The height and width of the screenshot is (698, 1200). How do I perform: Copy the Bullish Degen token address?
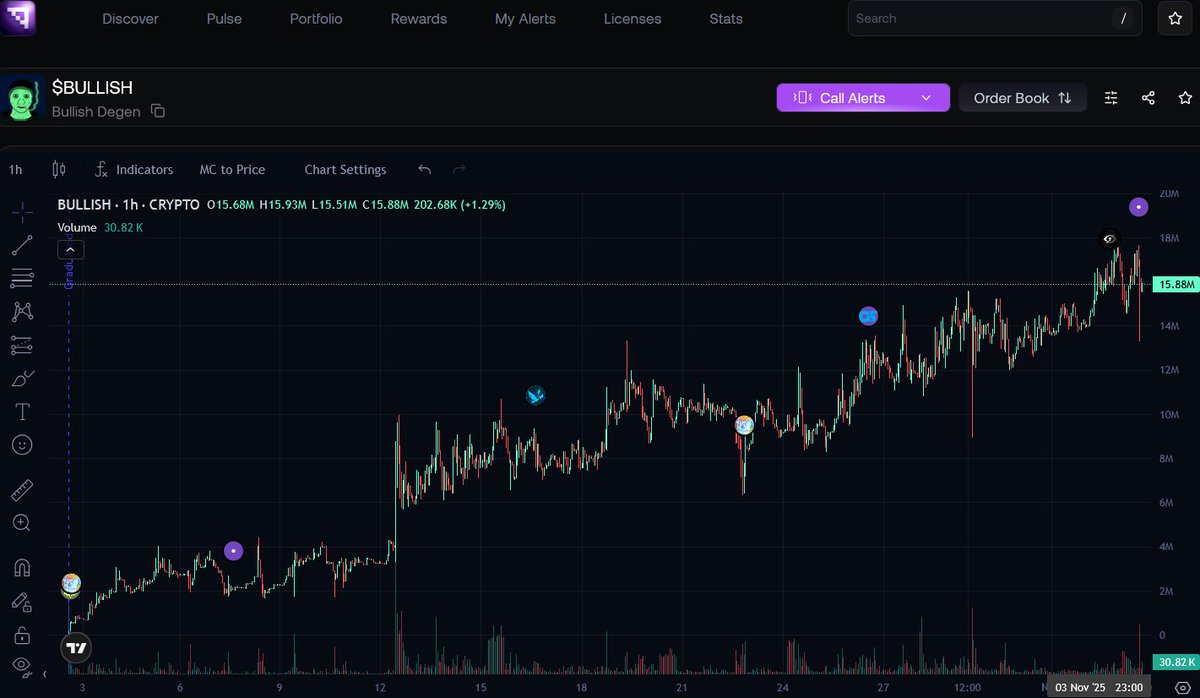(x=158, y=111)
